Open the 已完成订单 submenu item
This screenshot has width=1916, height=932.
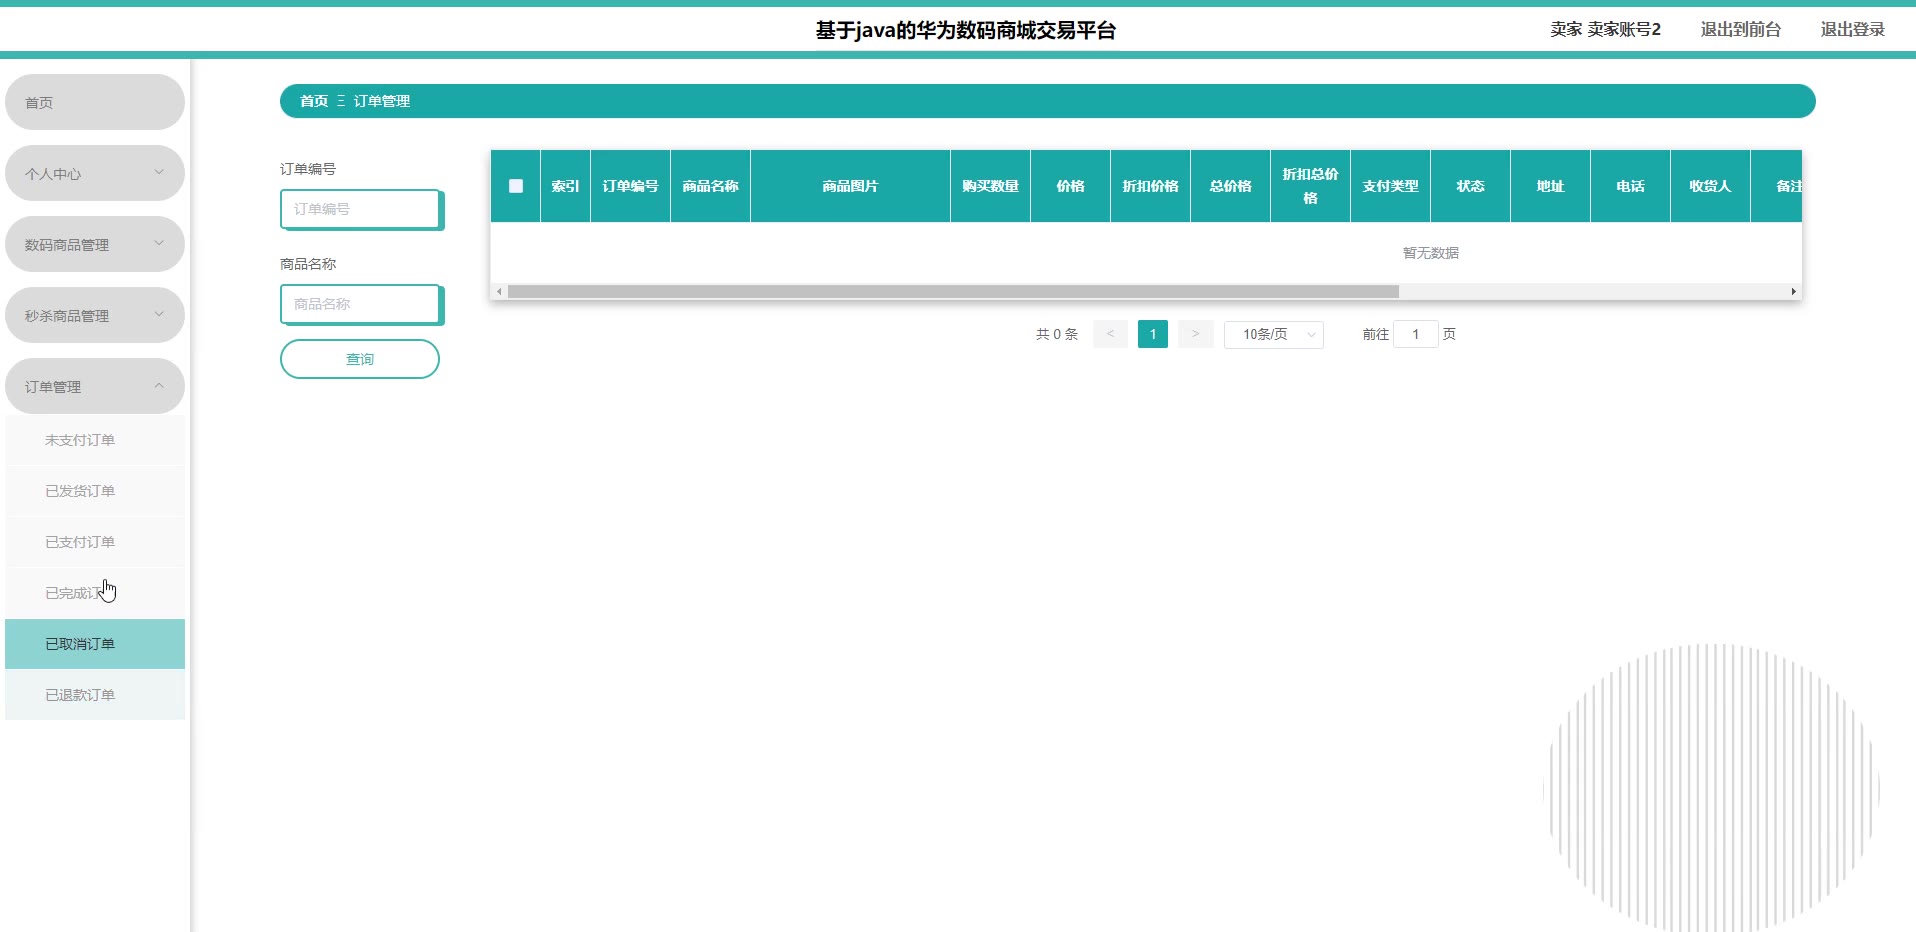(x=95, y=593)
